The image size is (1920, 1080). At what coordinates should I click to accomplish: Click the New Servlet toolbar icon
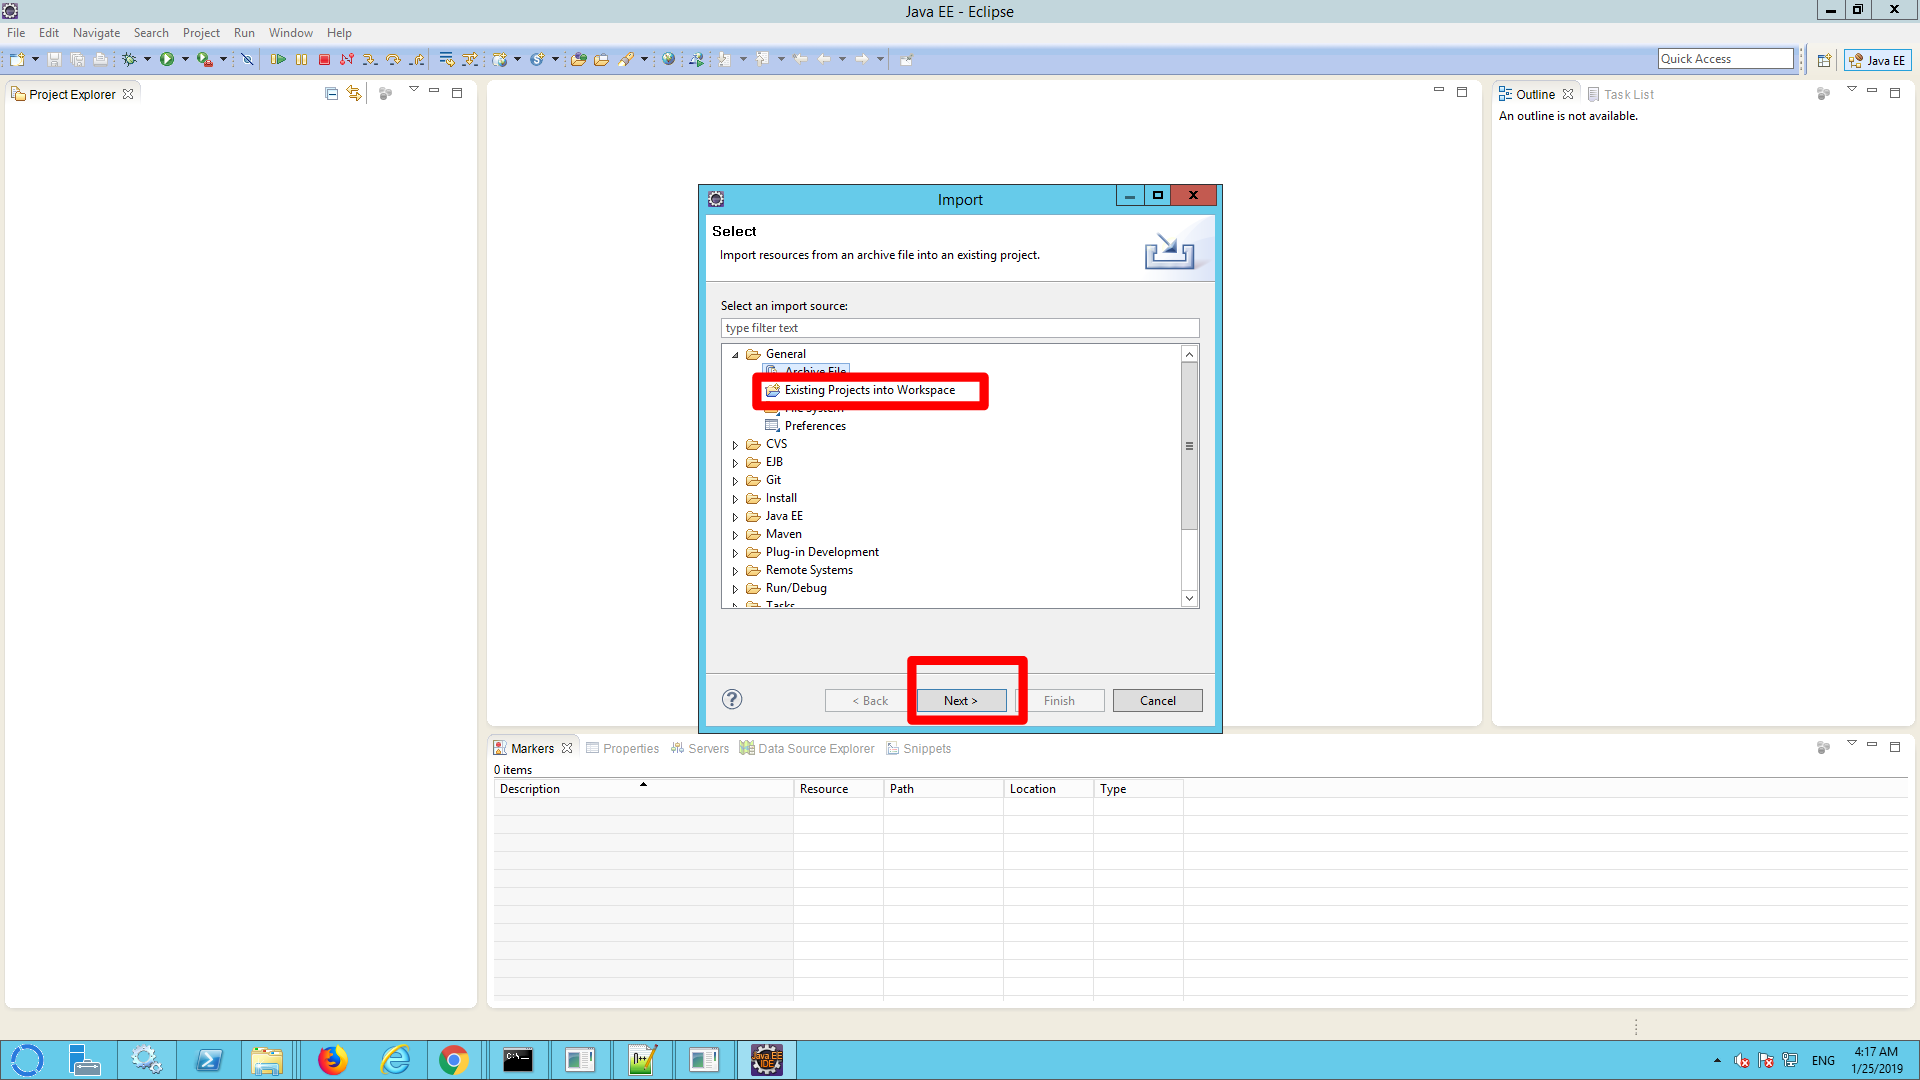coord(537,60)
